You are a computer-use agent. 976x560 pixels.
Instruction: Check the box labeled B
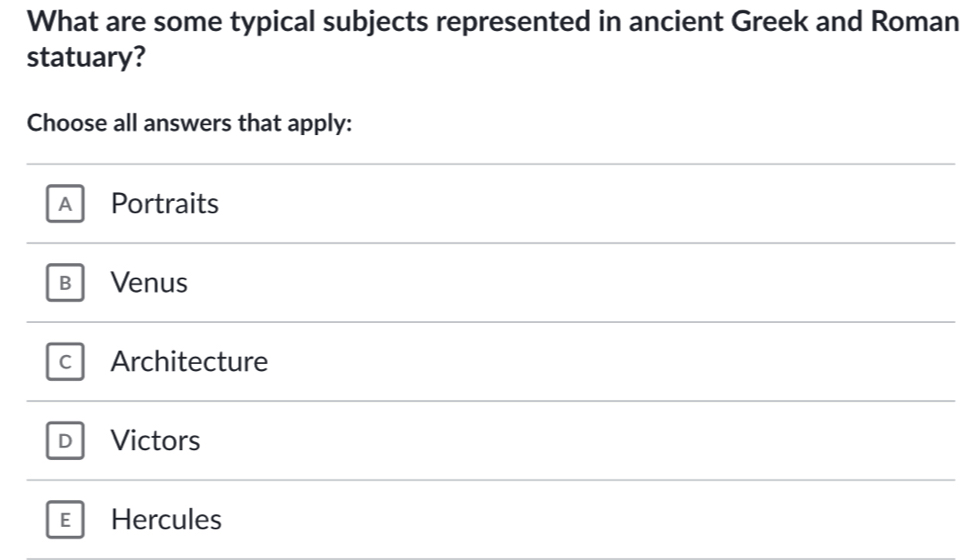[x=66, y=283]
